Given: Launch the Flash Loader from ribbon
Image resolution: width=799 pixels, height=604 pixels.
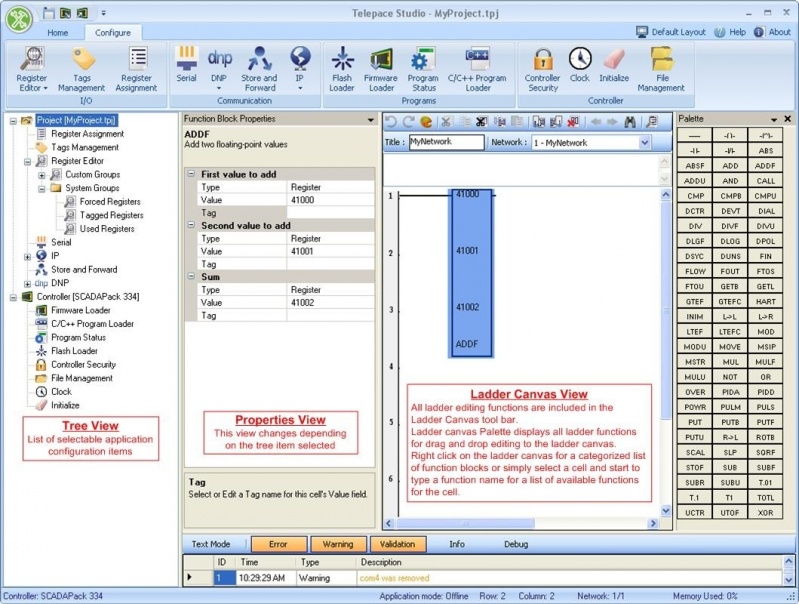Looking at the screenshot, I should 342,69.
